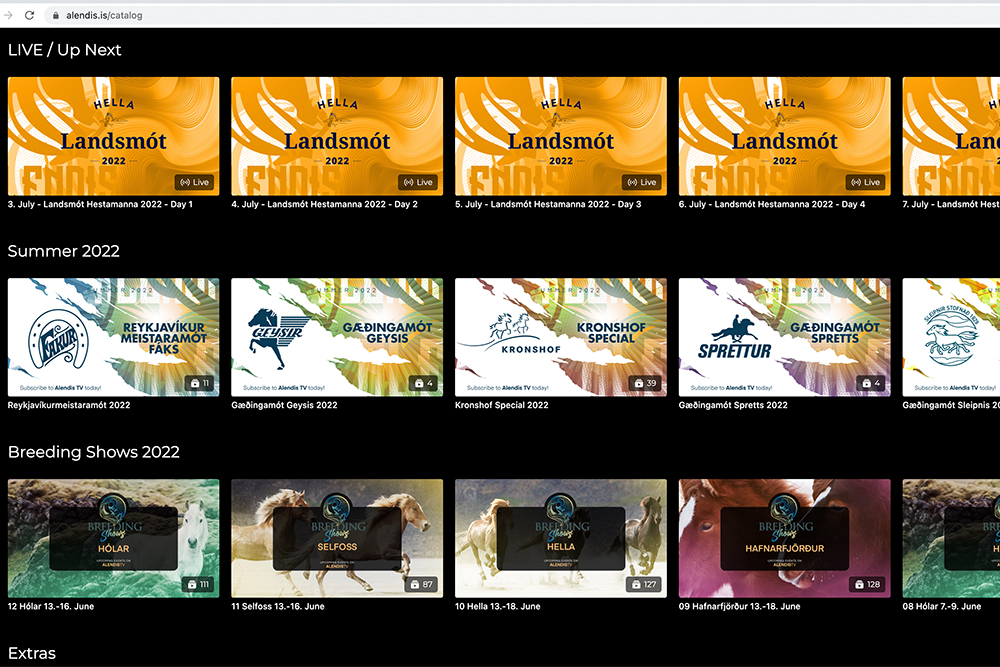Click video count badge on Reykjavíkurmeistaramót card
The image size is (1000, 667).
tap(200, 383)
